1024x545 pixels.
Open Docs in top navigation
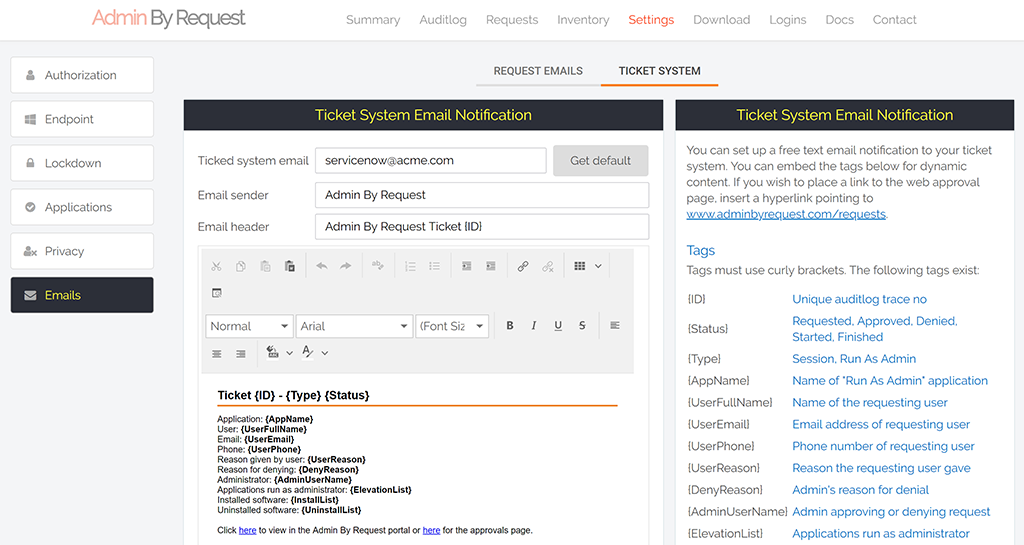pos(840,20)
